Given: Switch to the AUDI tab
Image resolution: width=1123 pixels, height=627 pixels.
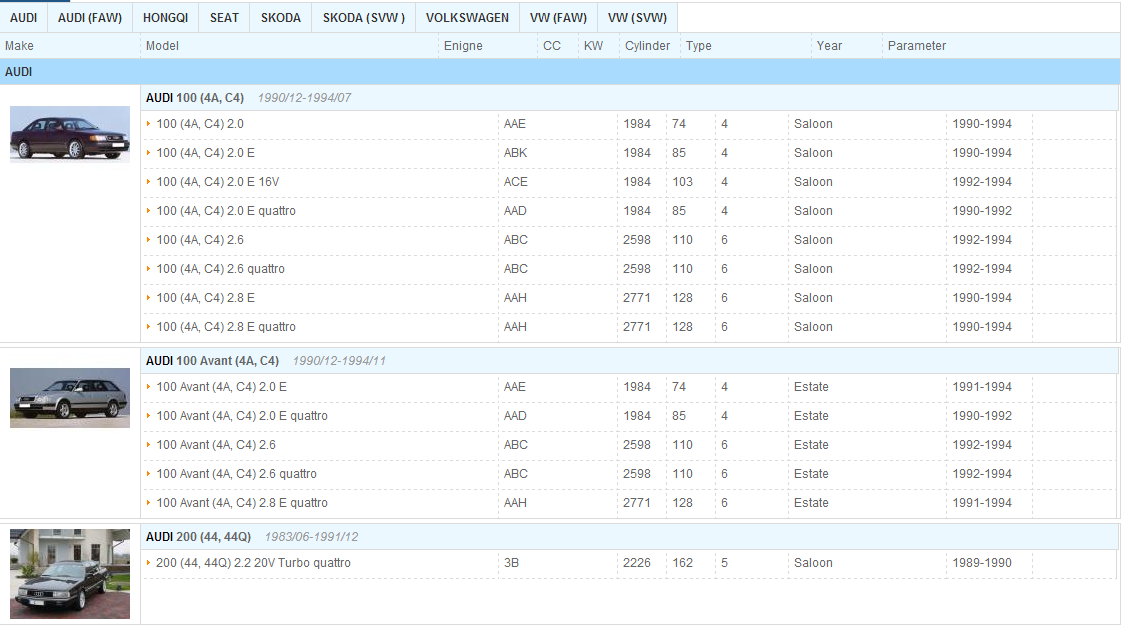Looking at the screenshot, I should click(24, 18).
